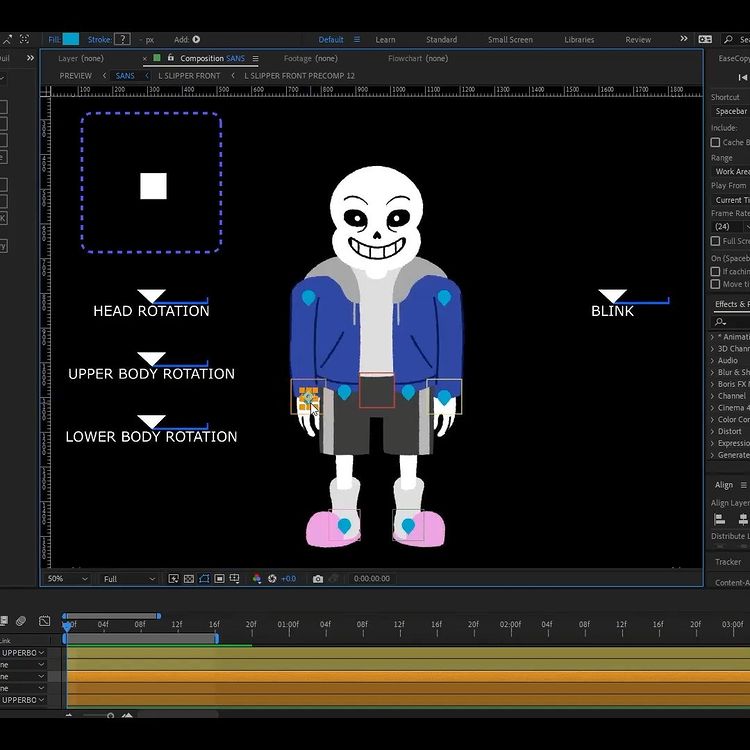Open the Work Area range dropdown

[x=732, y=171]
